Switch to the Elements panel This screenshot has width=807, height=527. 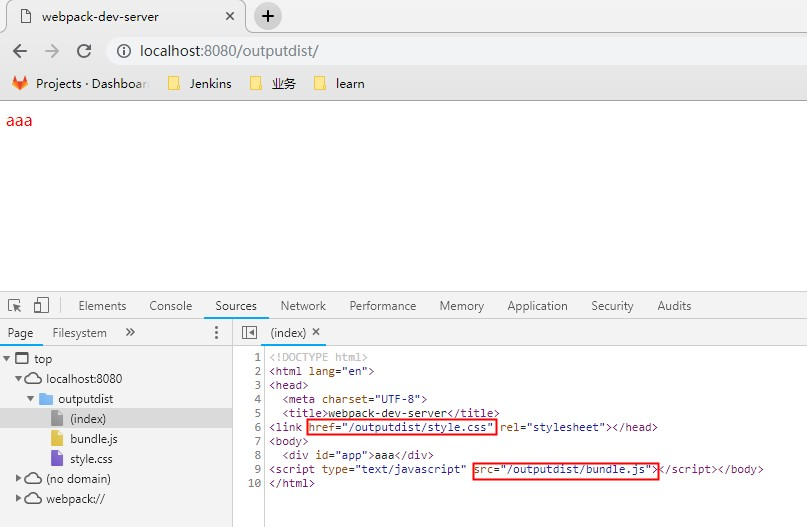point(102,306)
